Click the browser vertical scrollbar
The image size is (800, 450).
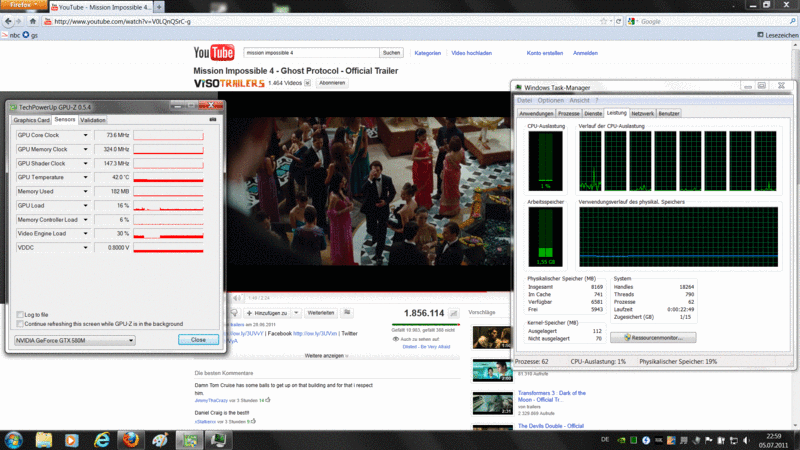(795, 235)
